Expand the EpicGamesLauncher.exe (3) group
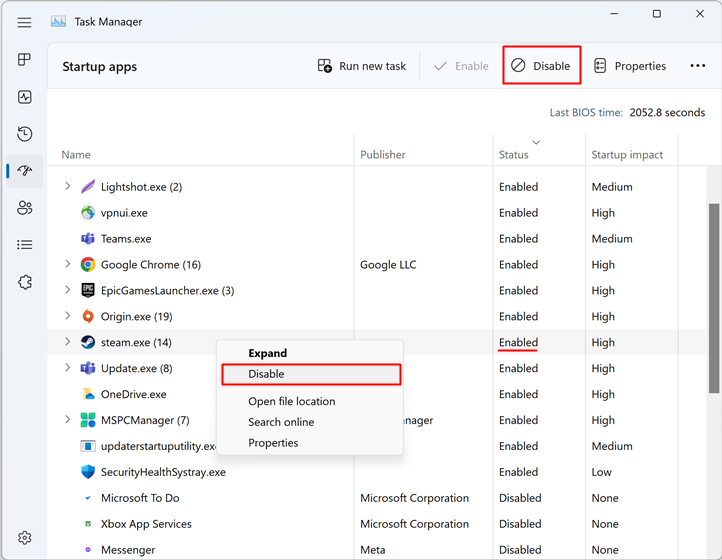The width and height of the screenshot is (722, 560). tap(68, 291)
